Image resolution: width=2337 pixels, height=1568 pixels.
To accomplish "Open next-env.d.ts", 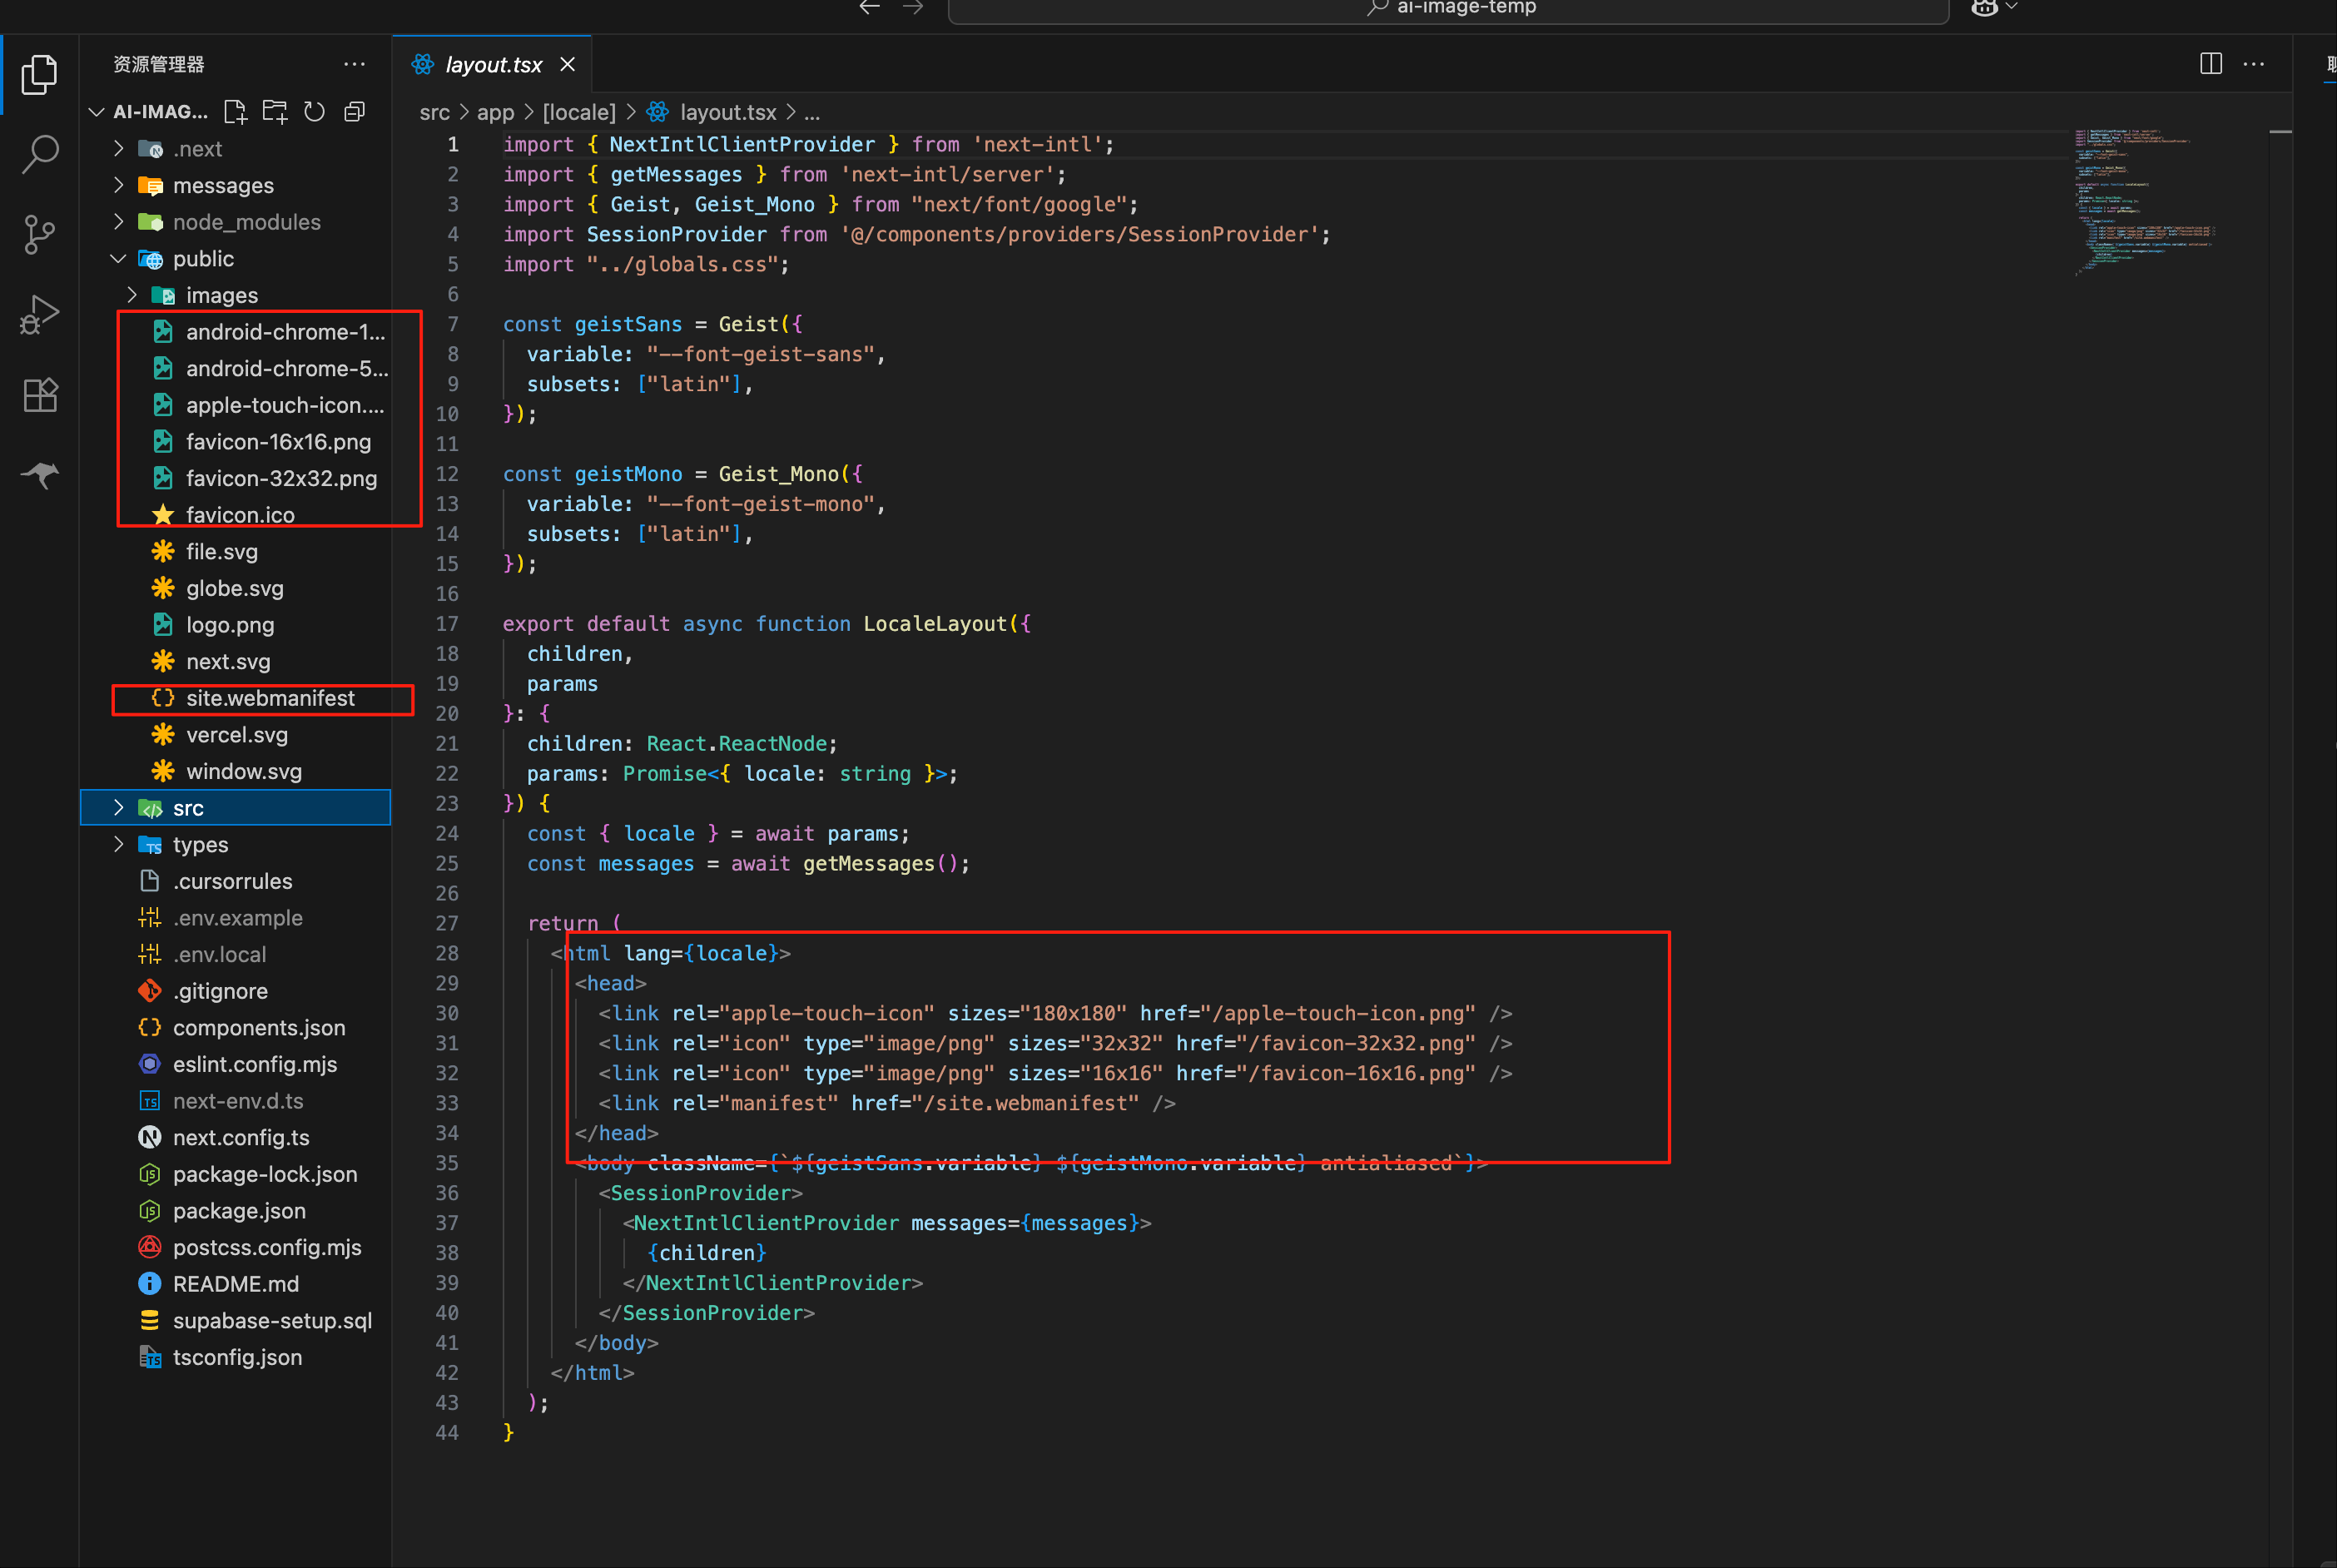I will [x=235, y=1101].
